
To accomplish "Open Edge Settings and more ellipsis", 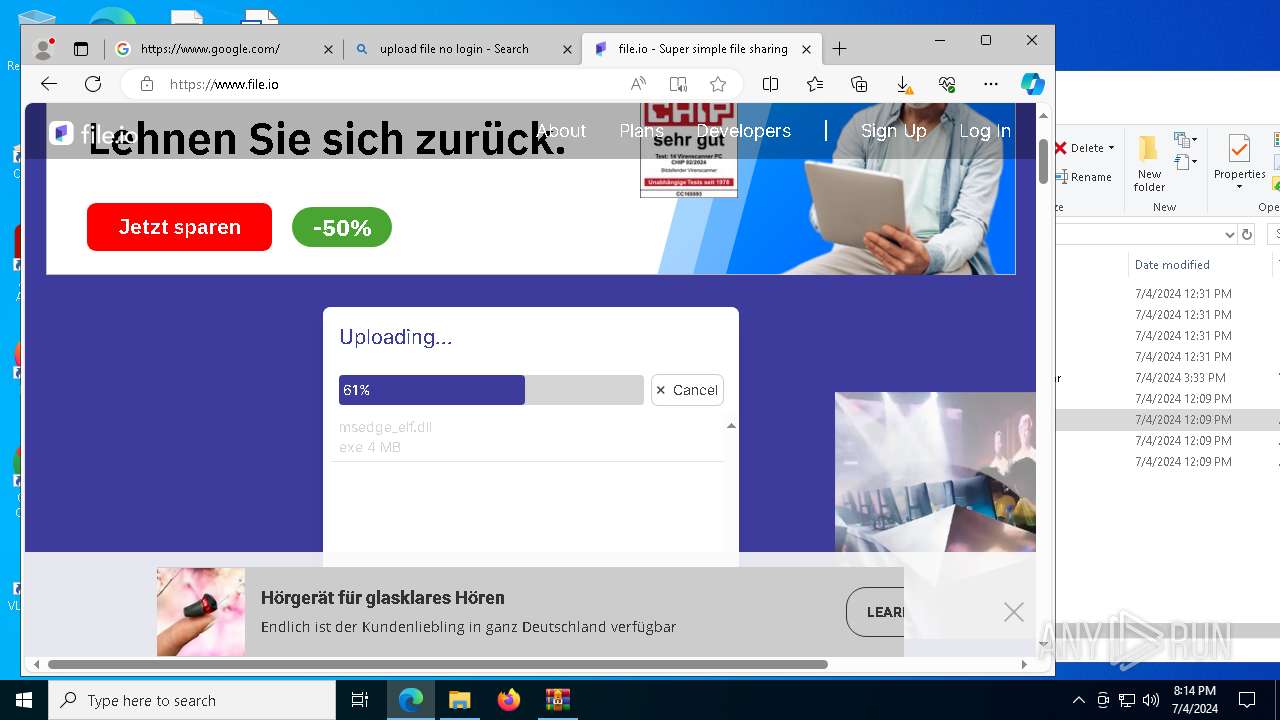I will 991,84.
